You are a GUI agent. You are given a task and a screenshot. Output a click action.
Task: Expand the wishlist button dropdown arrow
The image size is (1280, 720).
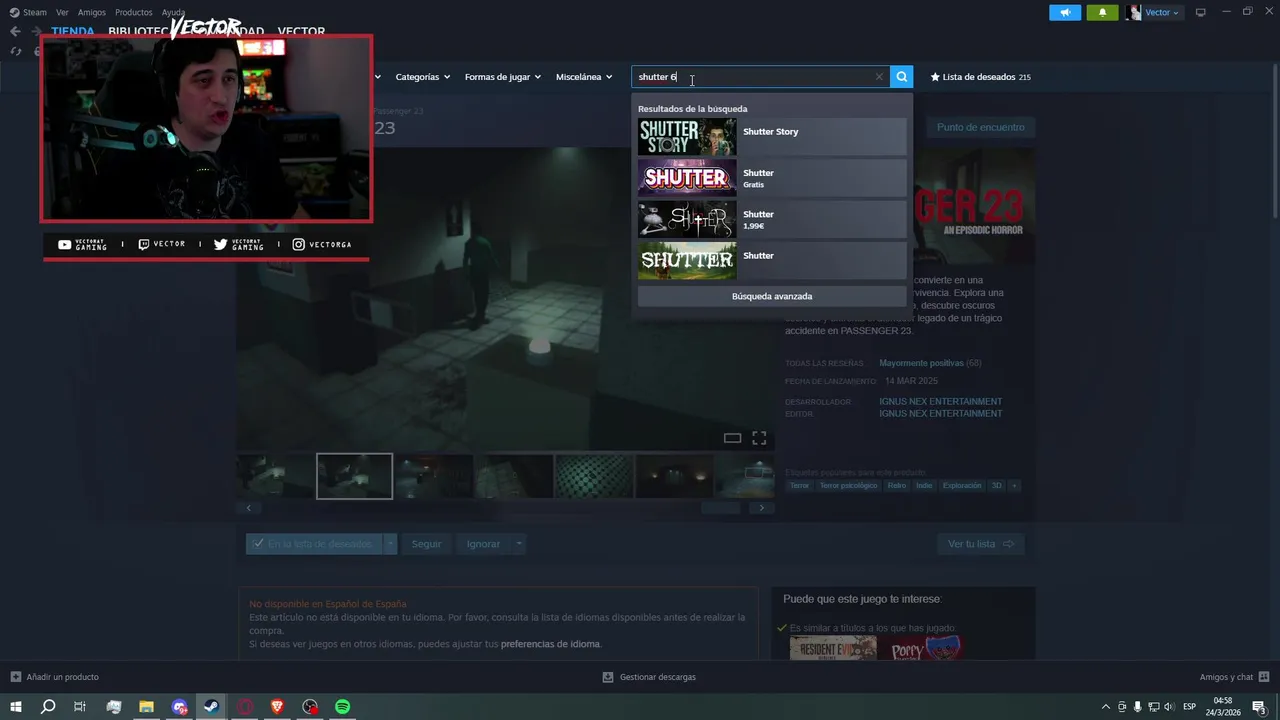coord(390,544)
